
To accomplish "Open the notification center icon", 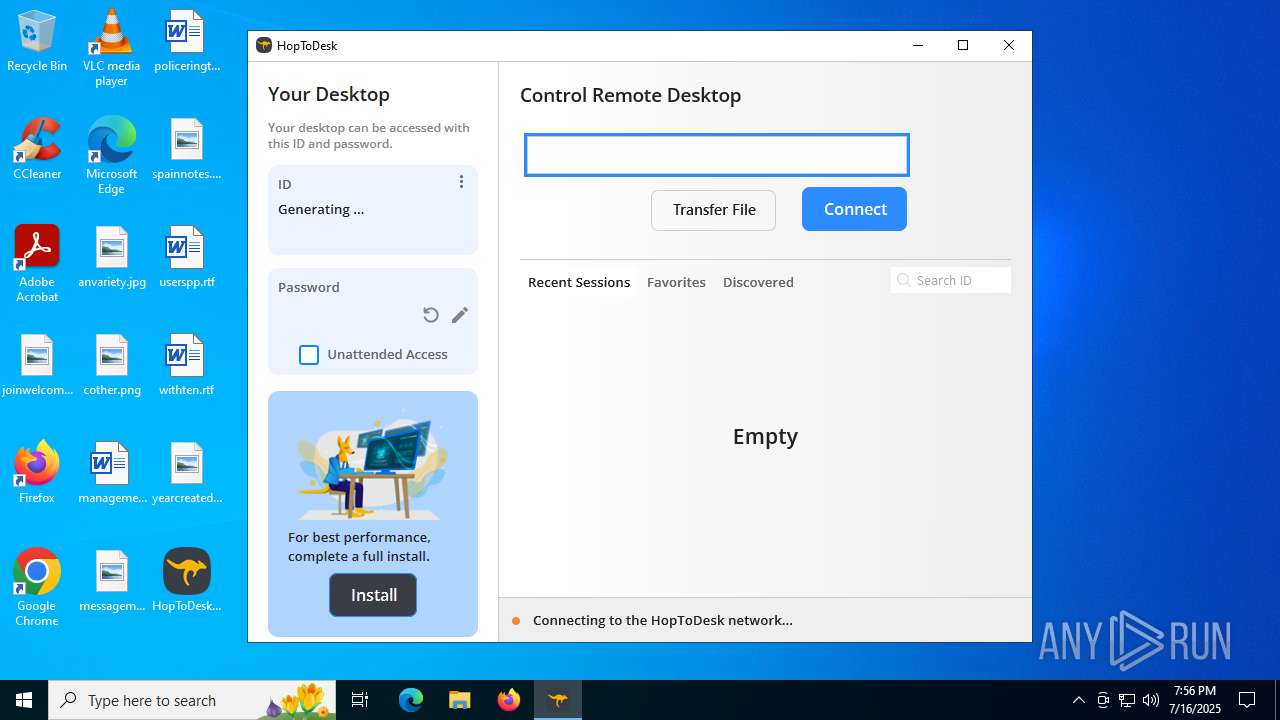I will pos(1247,700).
